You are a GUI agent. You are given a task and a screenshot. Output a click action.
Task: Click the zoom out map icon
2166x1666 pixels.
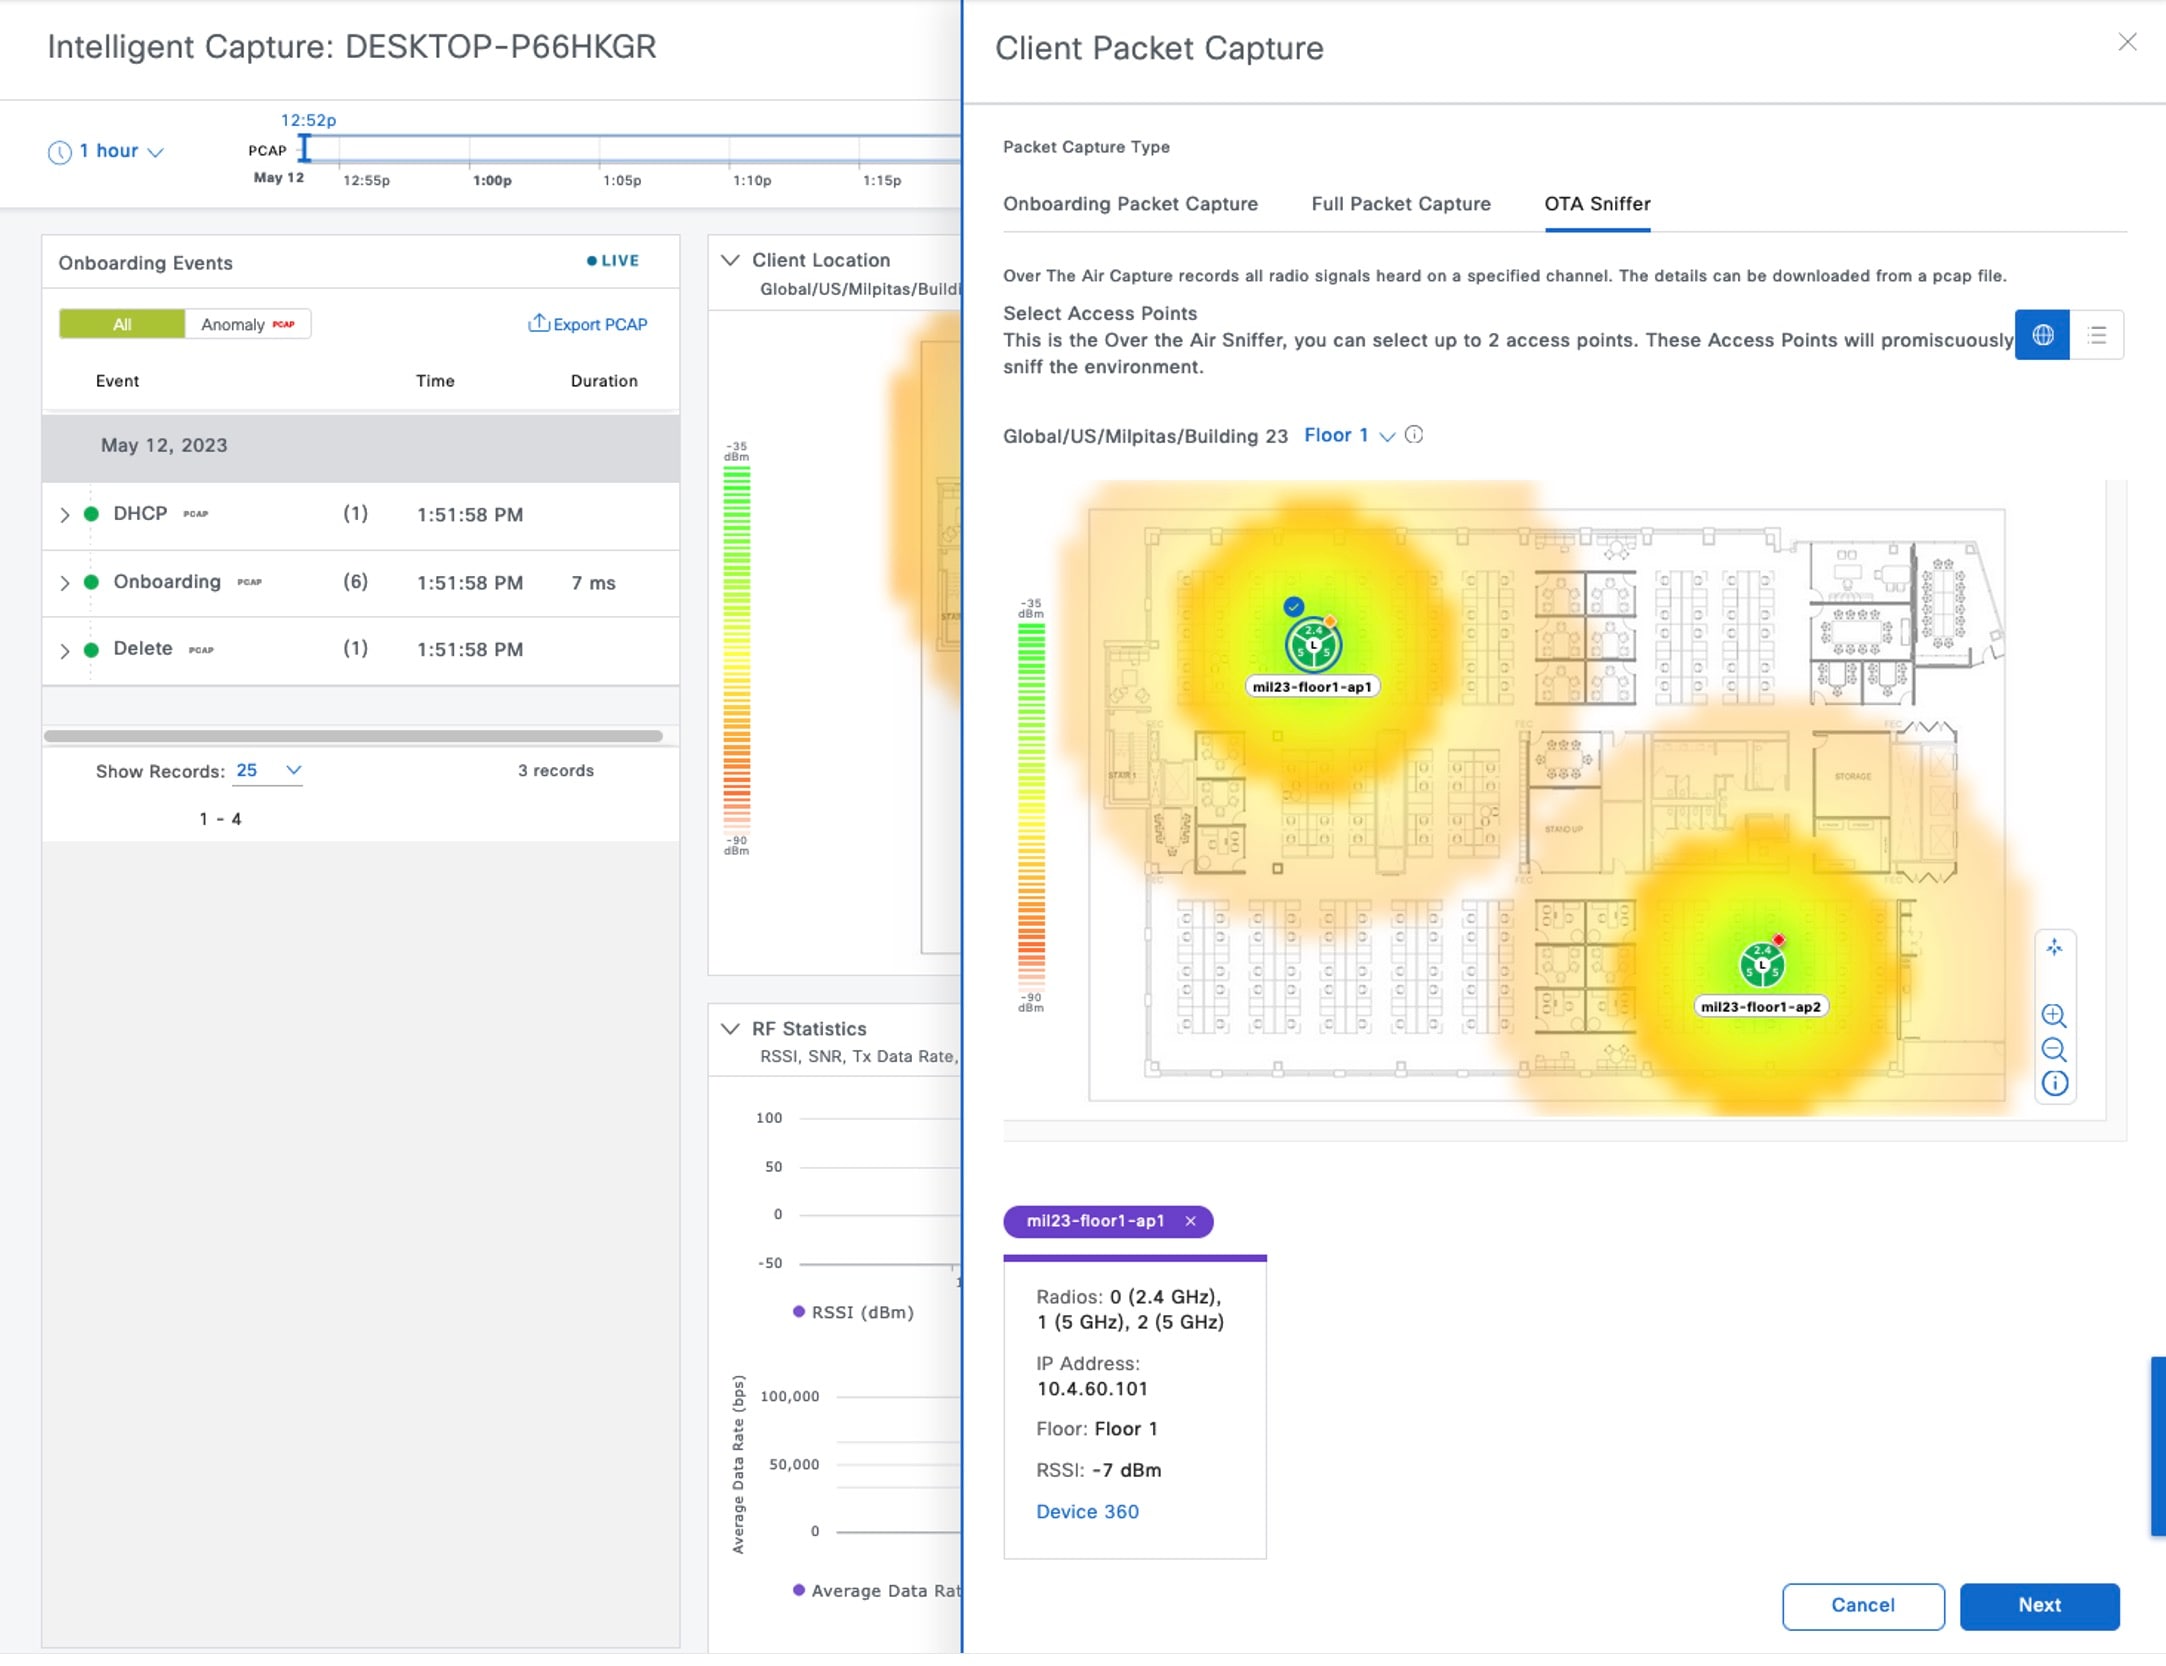(x=2053, y=1050)
